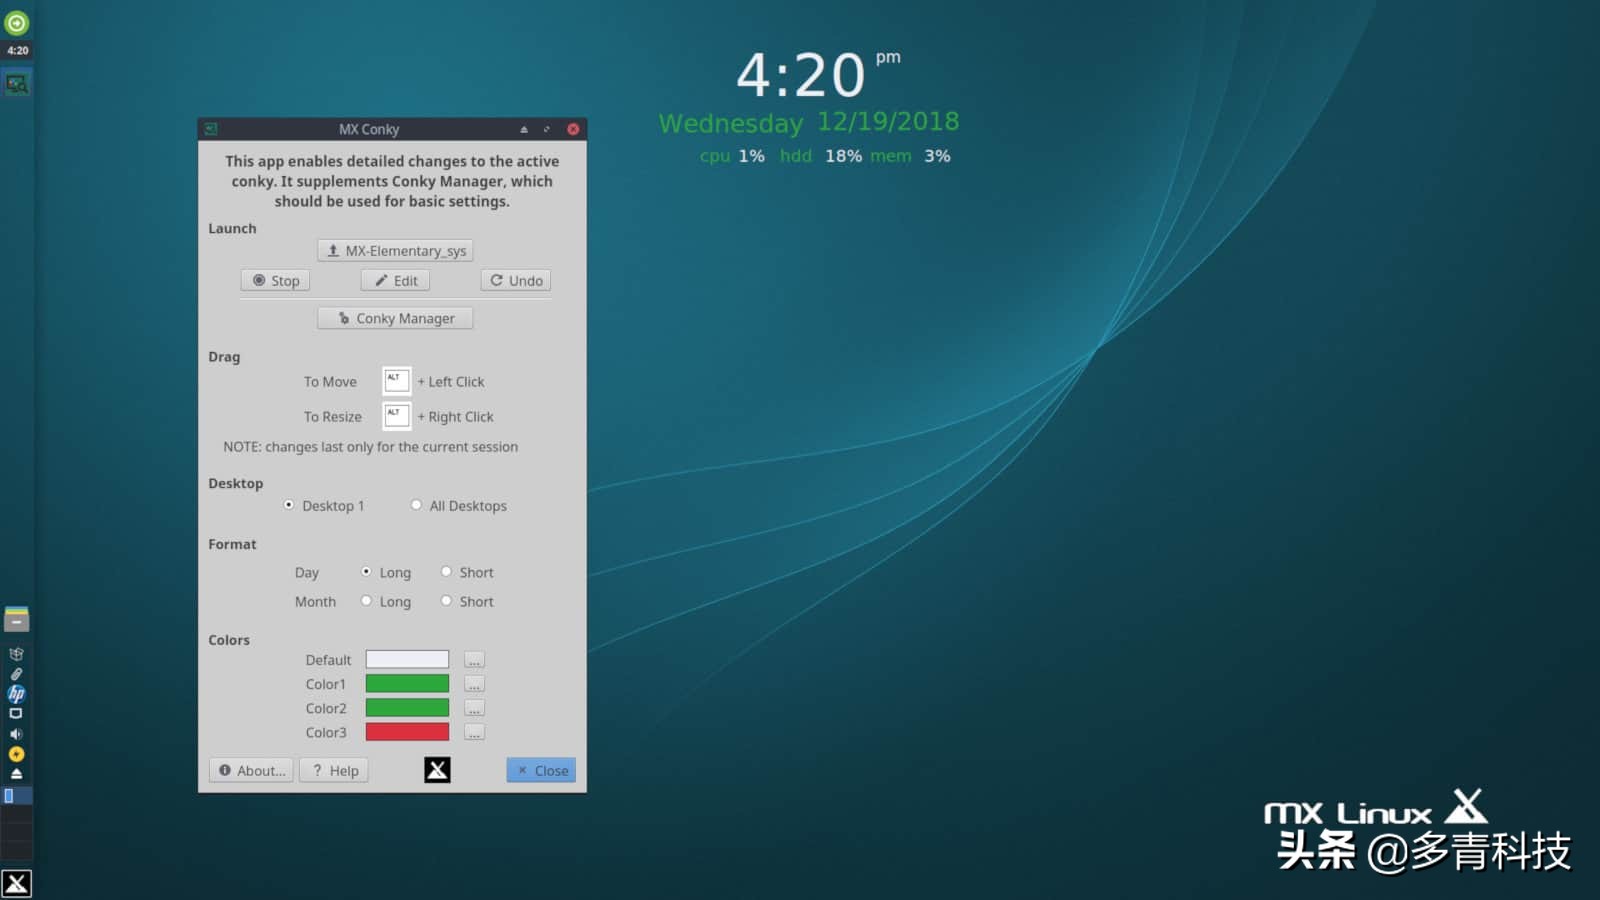
Task: Undo the conky changes
Action: pyautogui.click(x=516, y=281)
